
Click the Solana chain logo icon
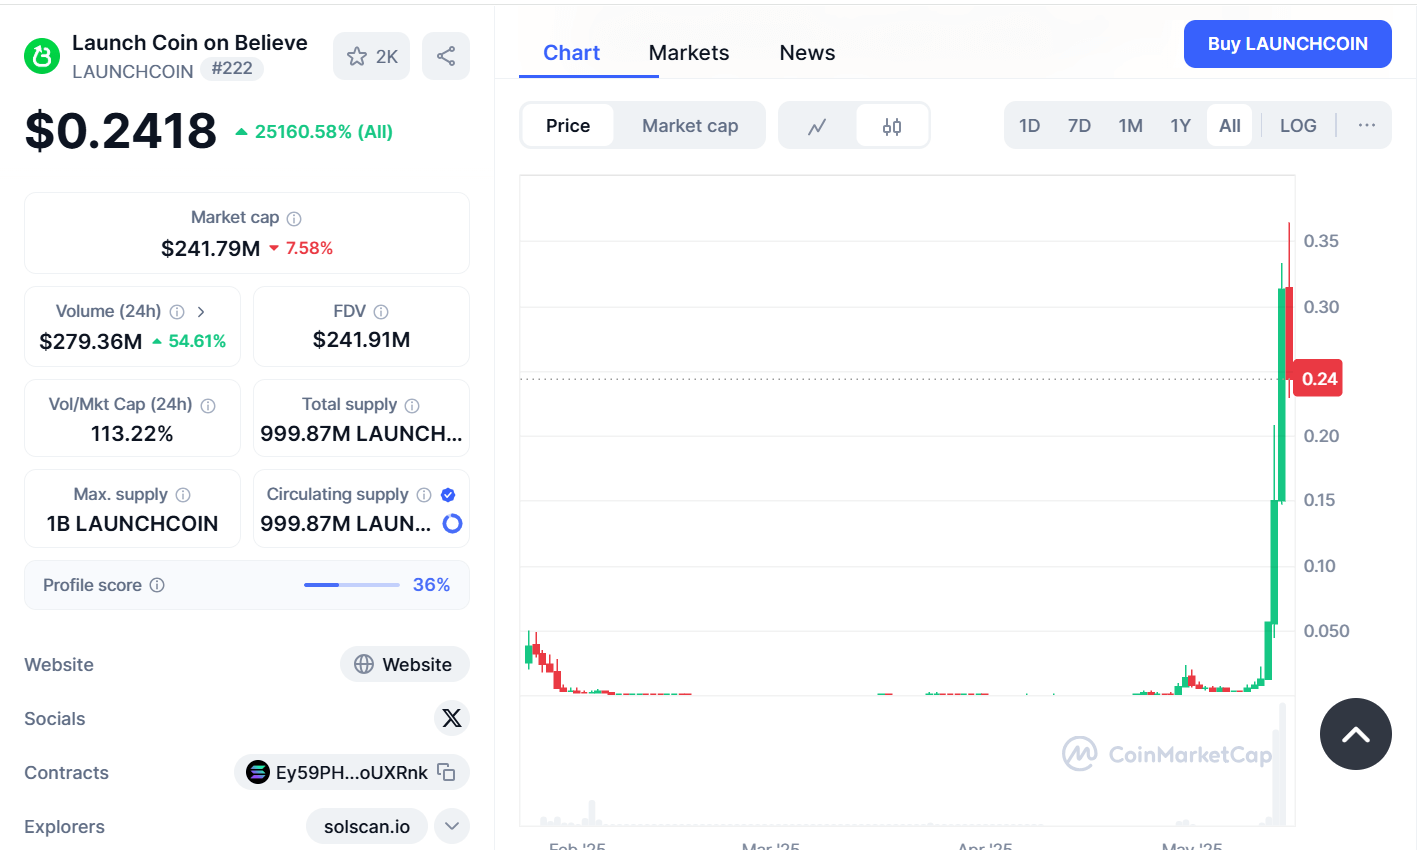pos(258,772)
